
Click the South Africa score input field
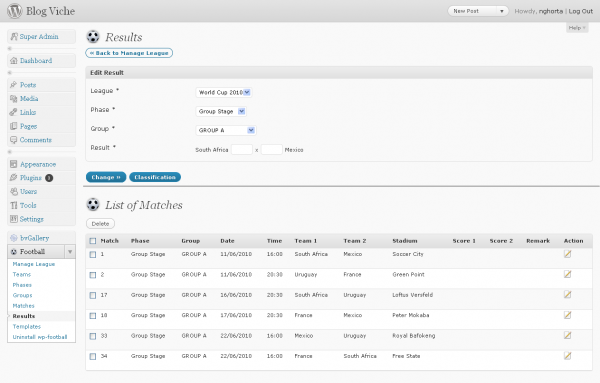[242, 149]
